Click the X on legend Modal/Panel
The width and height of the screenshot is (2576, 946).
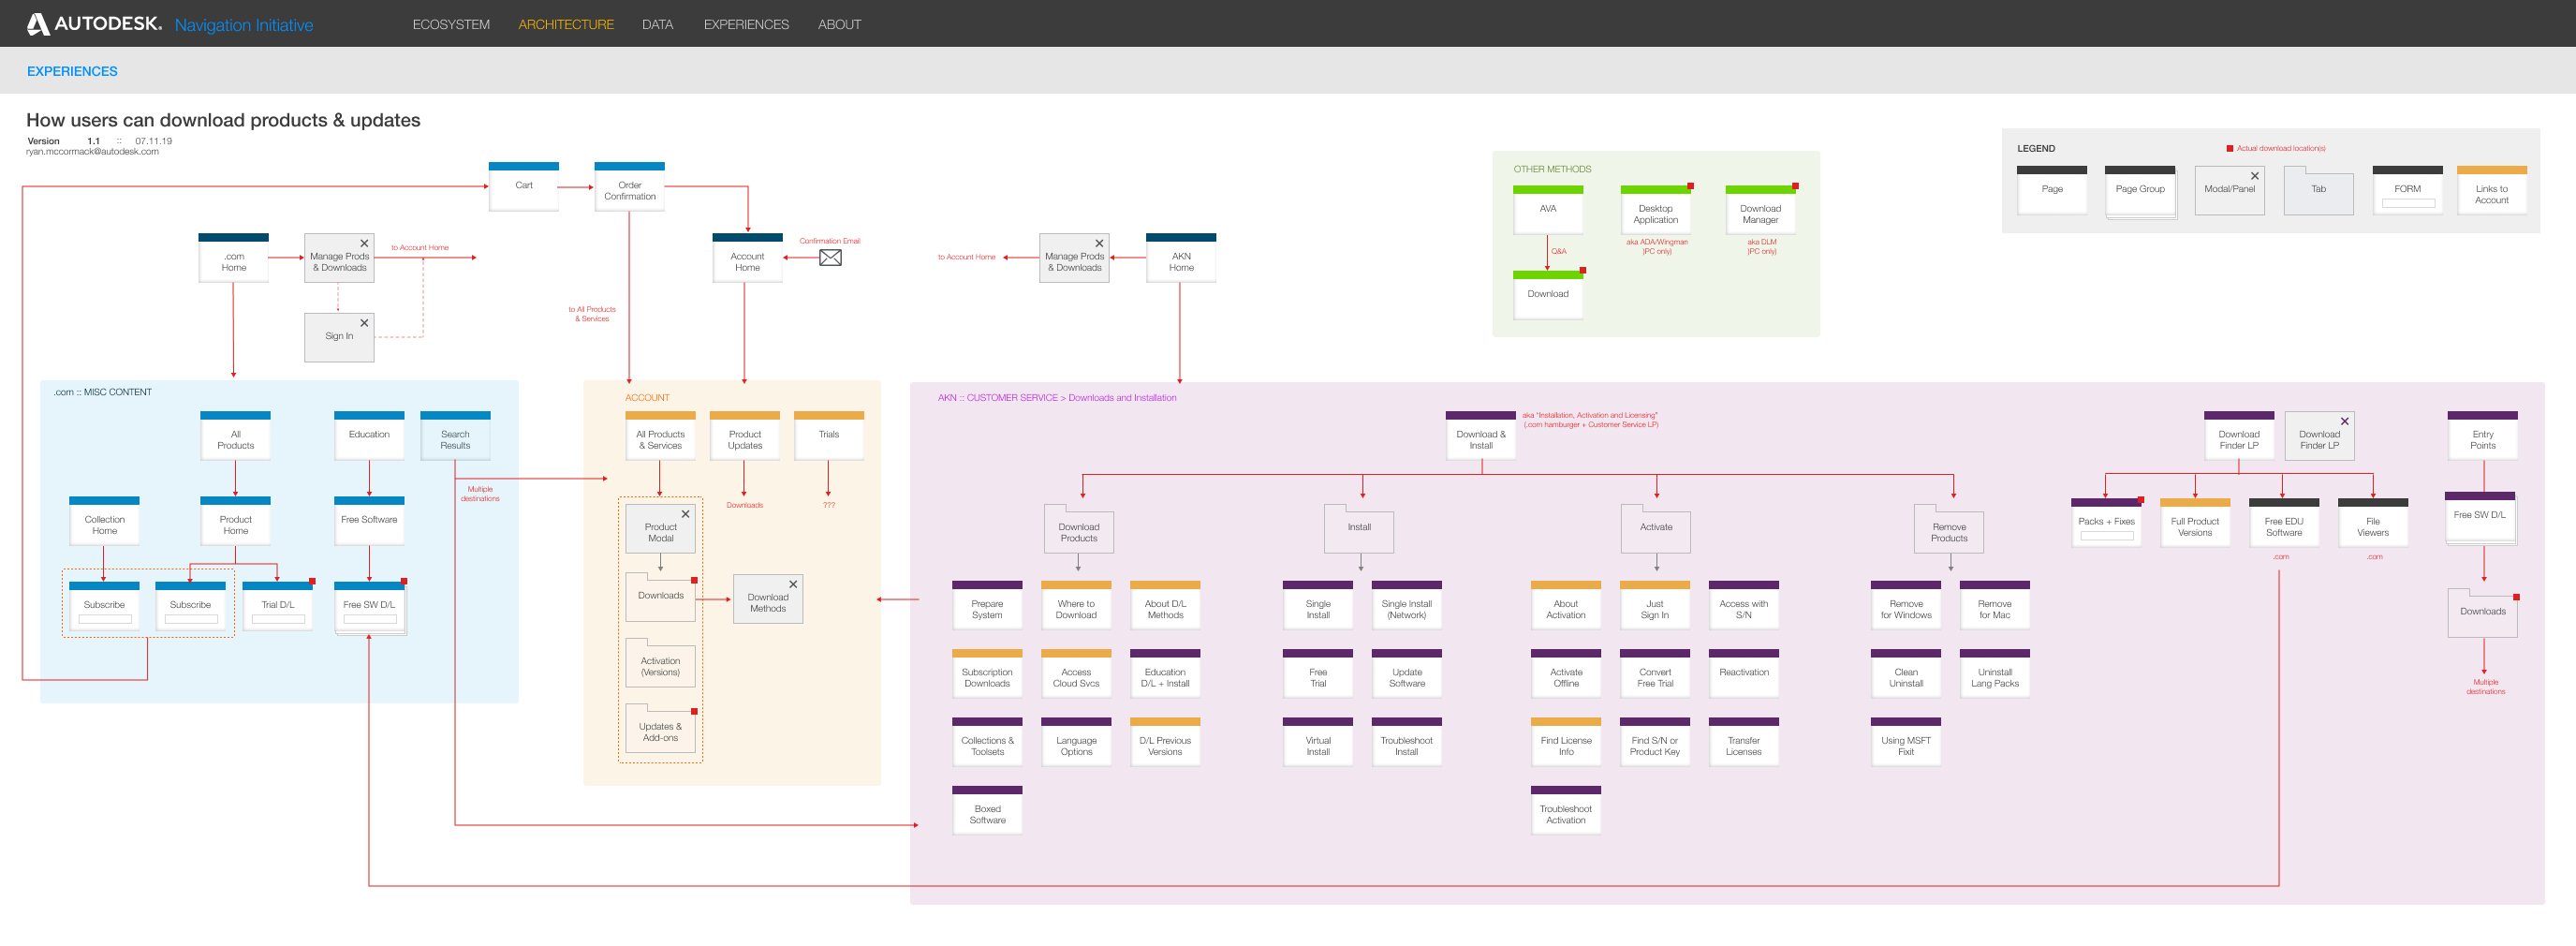click(x=2254, y=176)
